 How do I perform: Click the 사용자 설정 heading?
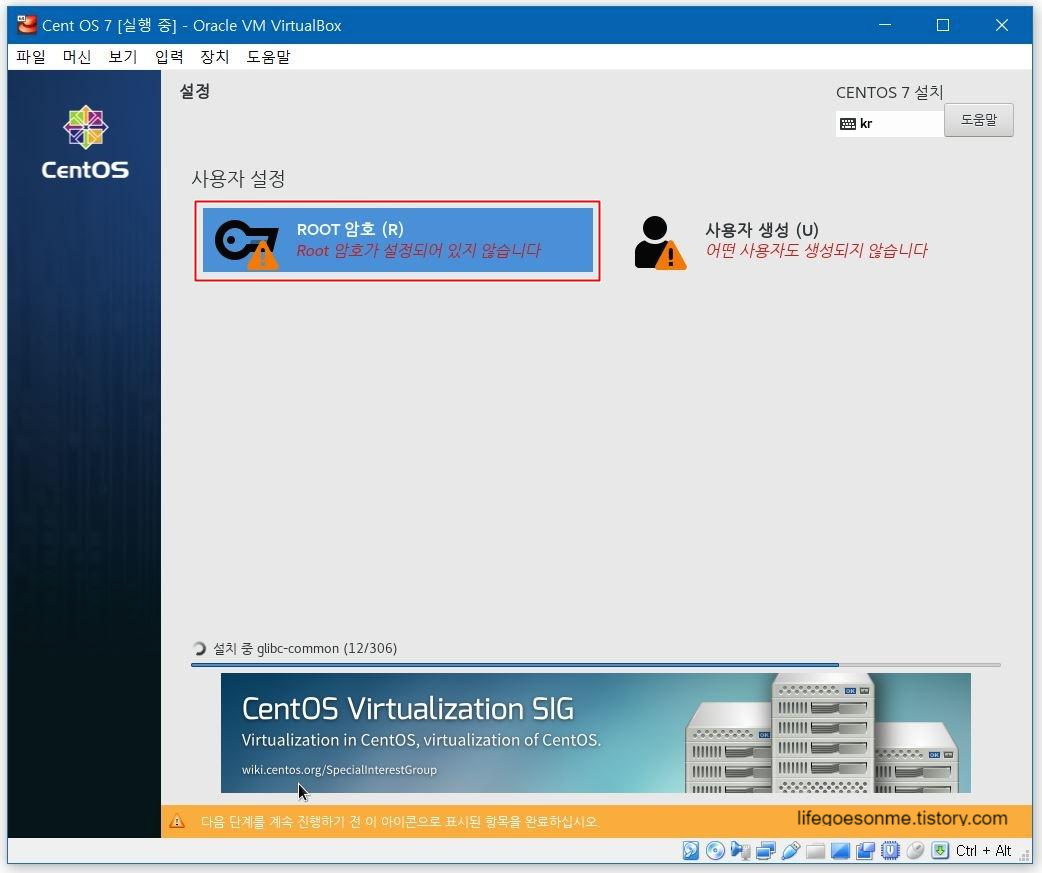[239, 179]
